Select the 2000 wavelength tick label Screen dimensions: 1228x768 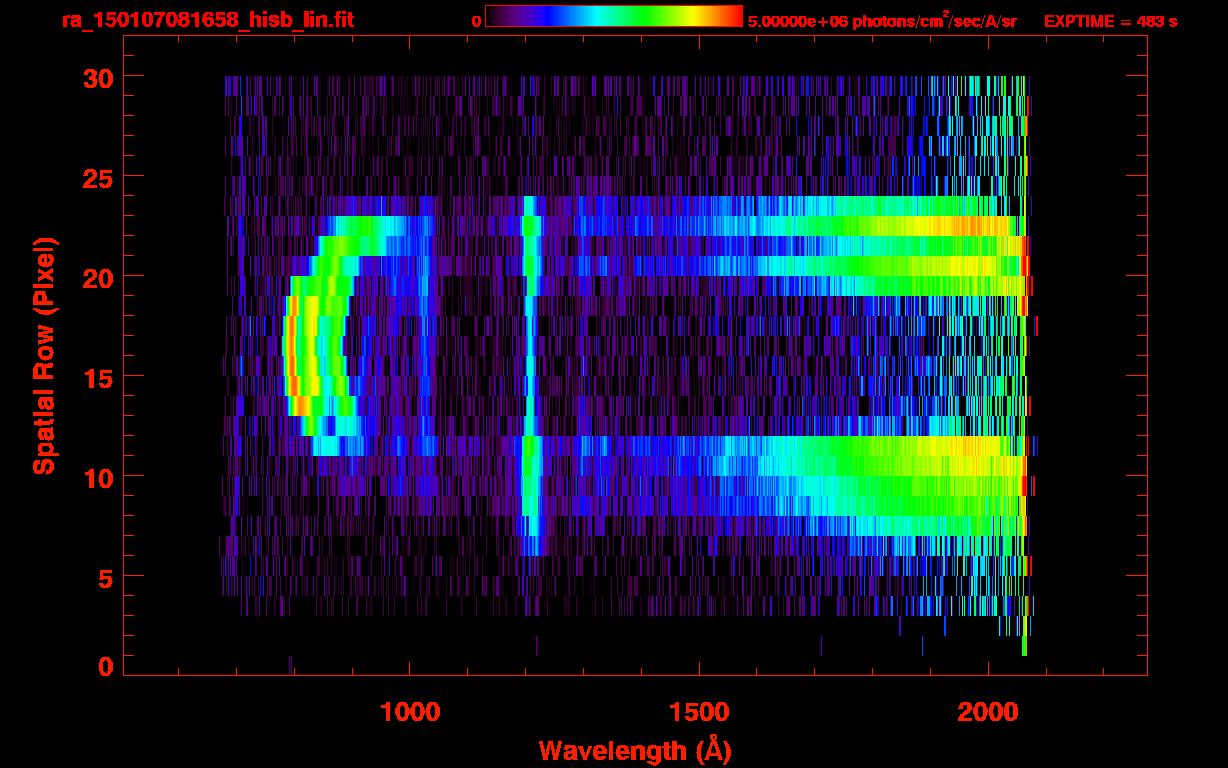tap(987, 711)
